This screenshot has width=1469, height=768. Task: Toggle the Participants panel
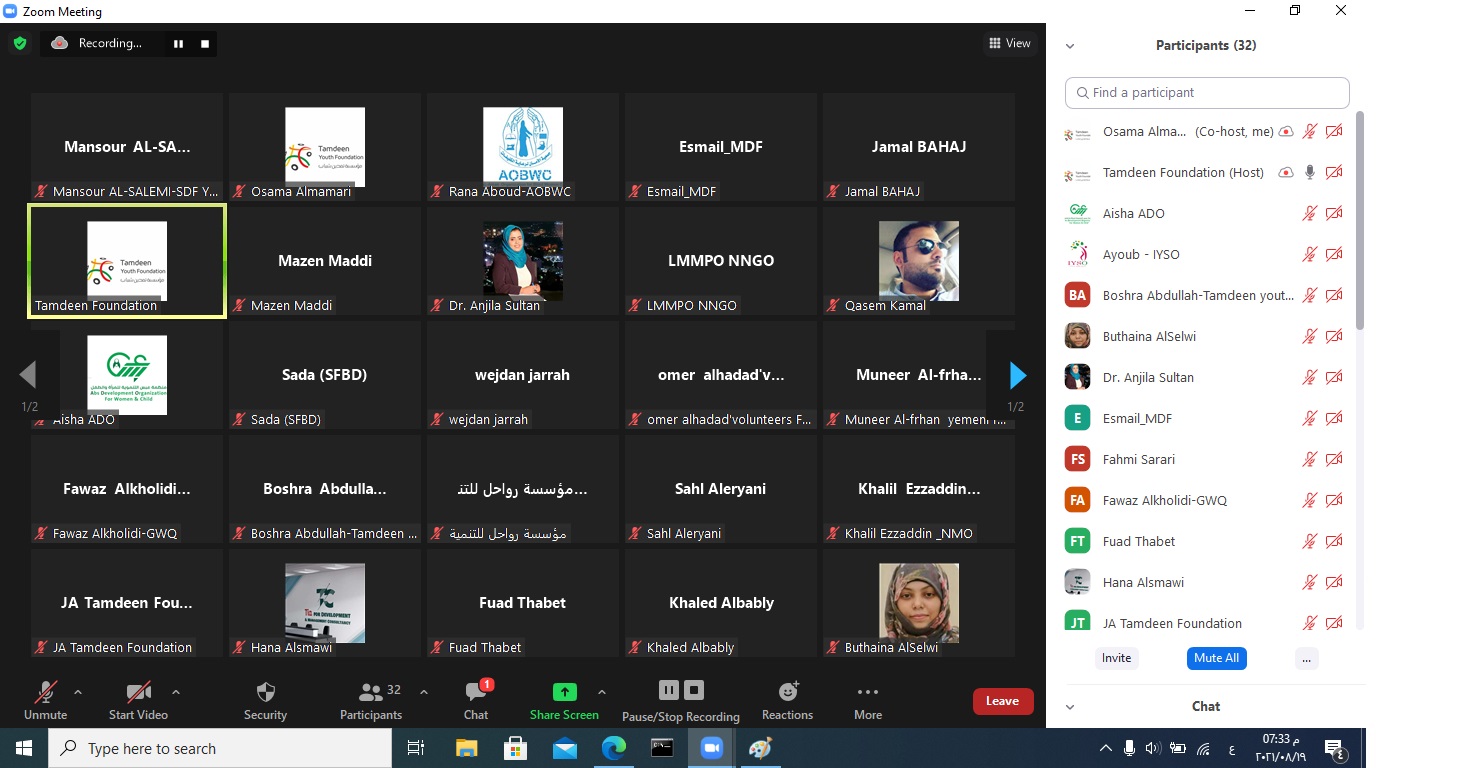[371, 700]
